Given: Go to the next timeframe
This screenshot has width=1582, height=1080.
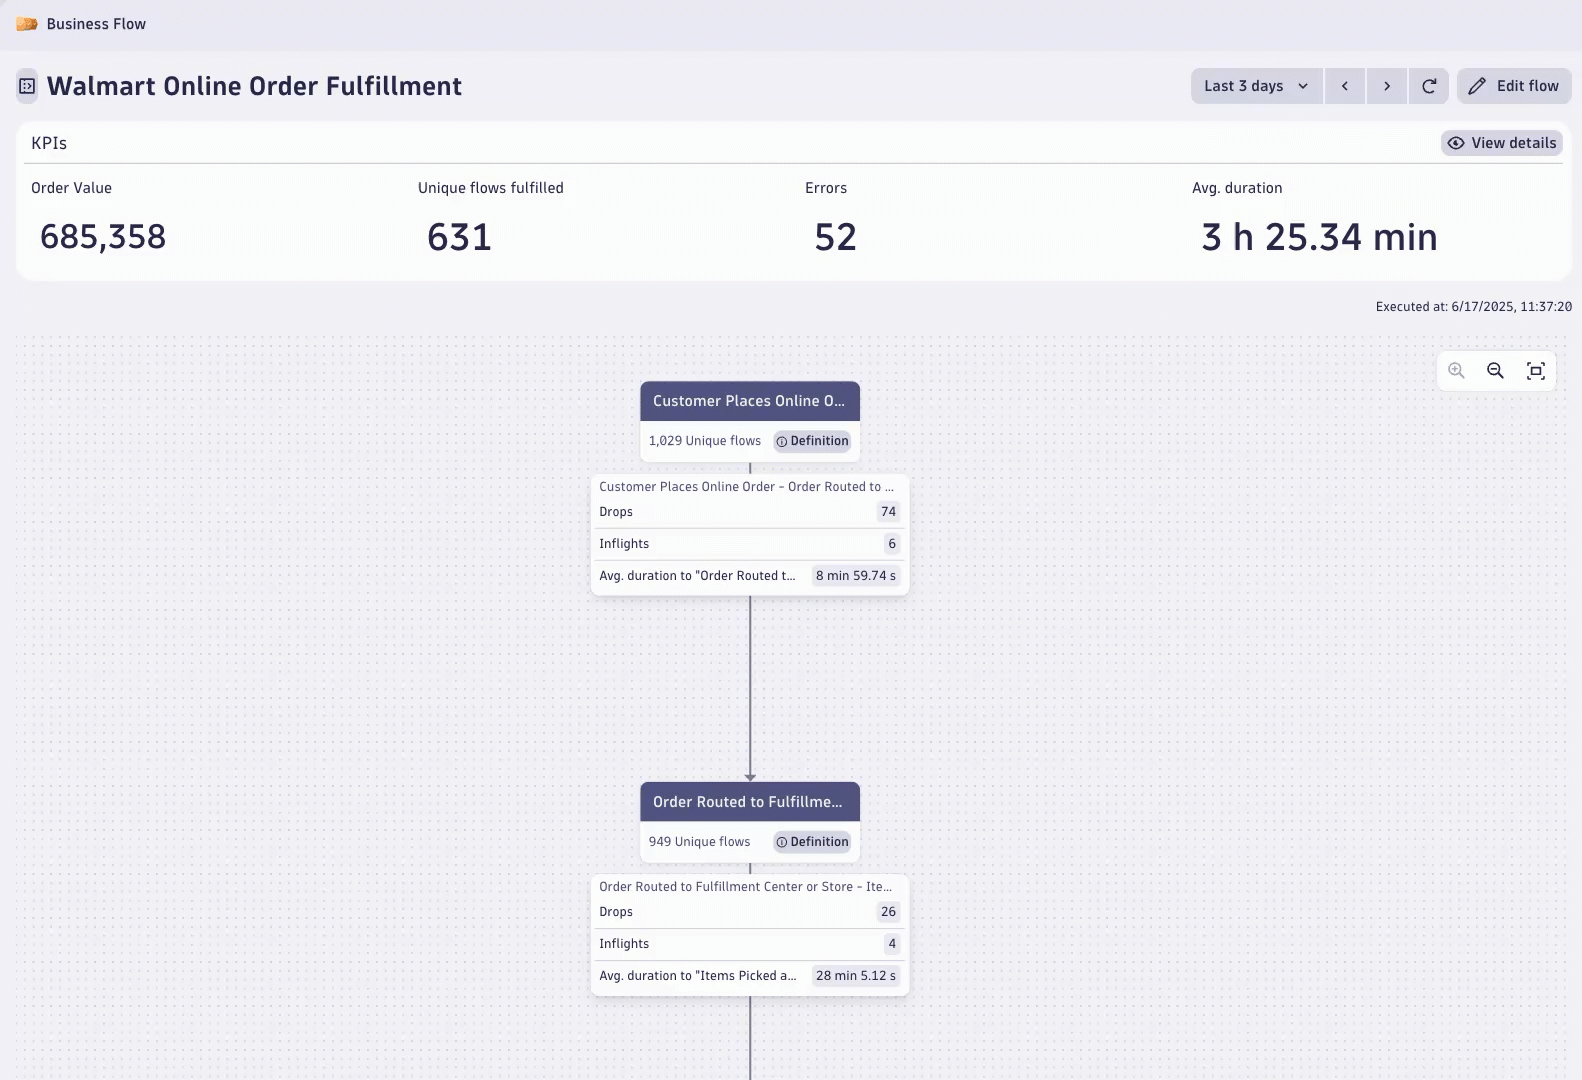Looking at the screenshot, I should click(x=1387, y=86).
